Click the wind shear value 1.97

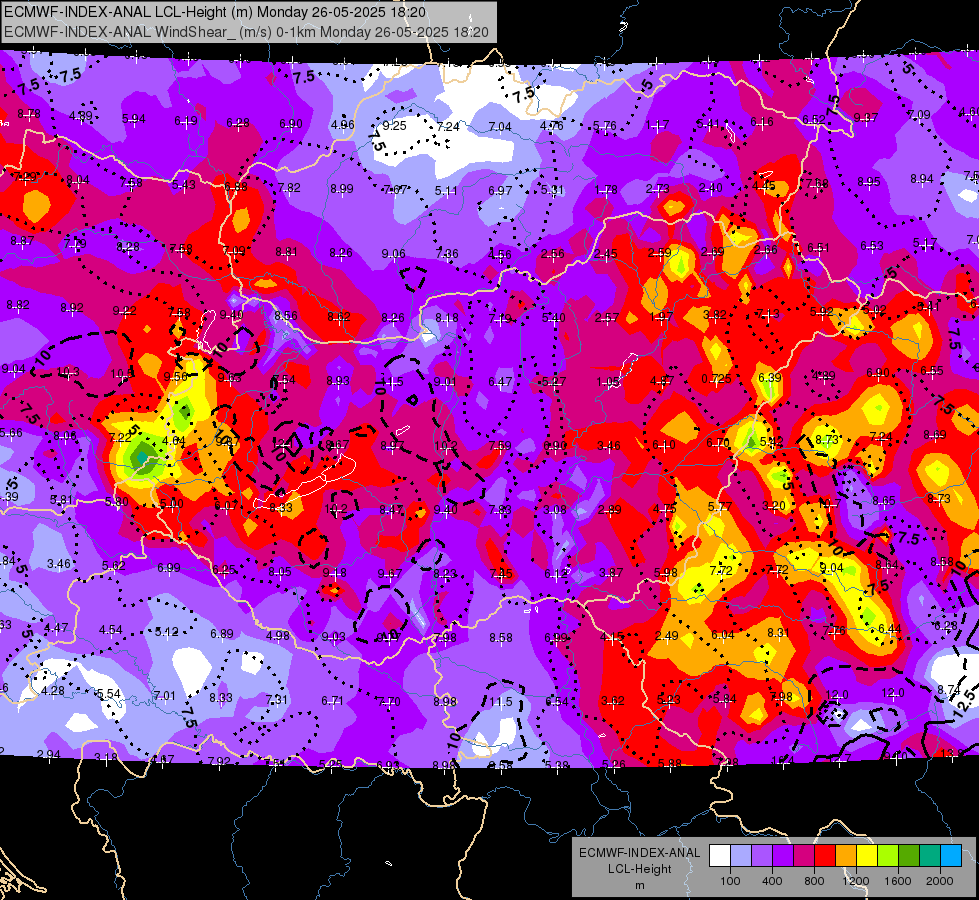(661, 317)
